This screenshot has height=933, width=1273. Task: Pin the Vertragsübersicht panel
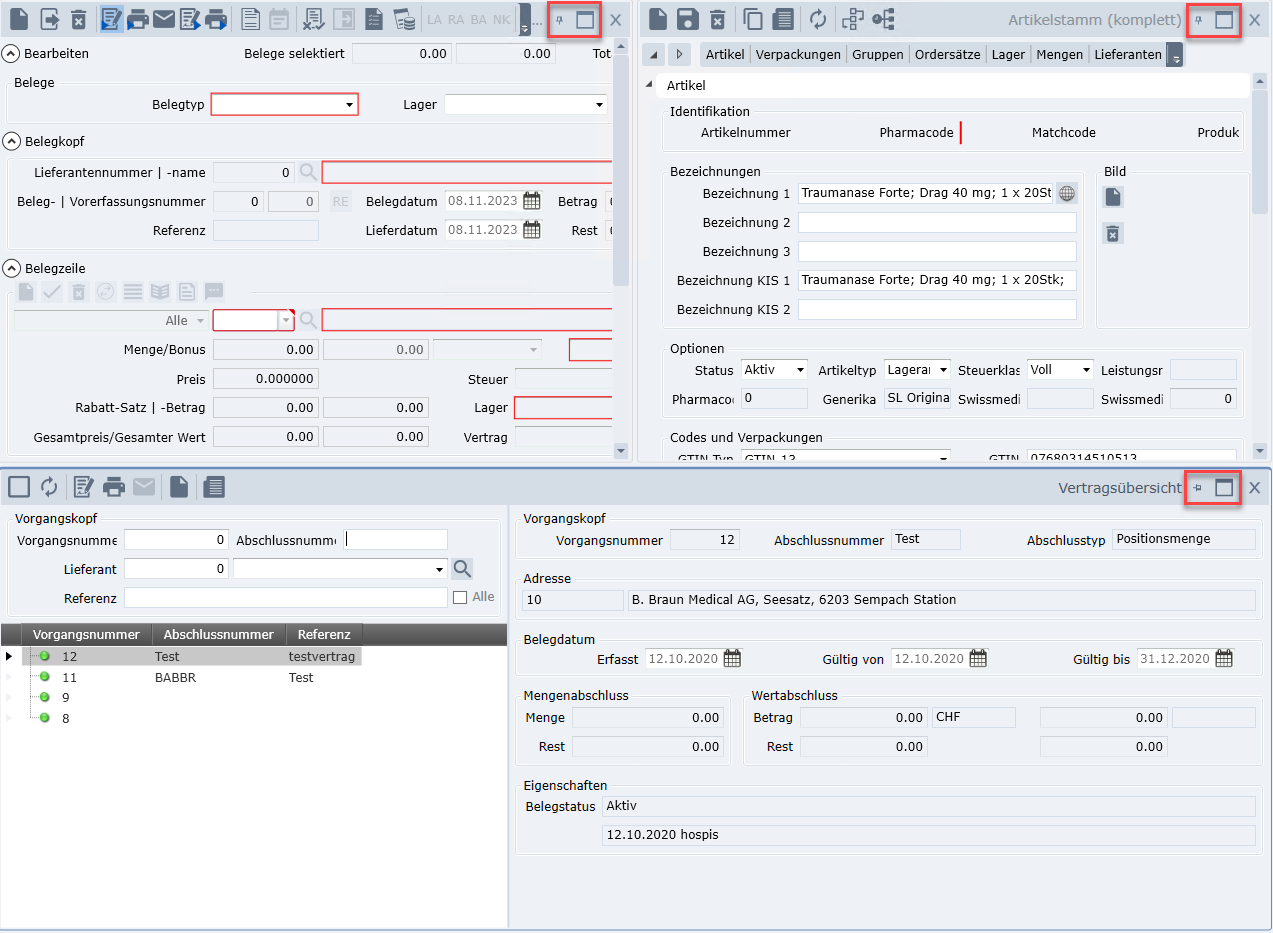click(1198, 488)
